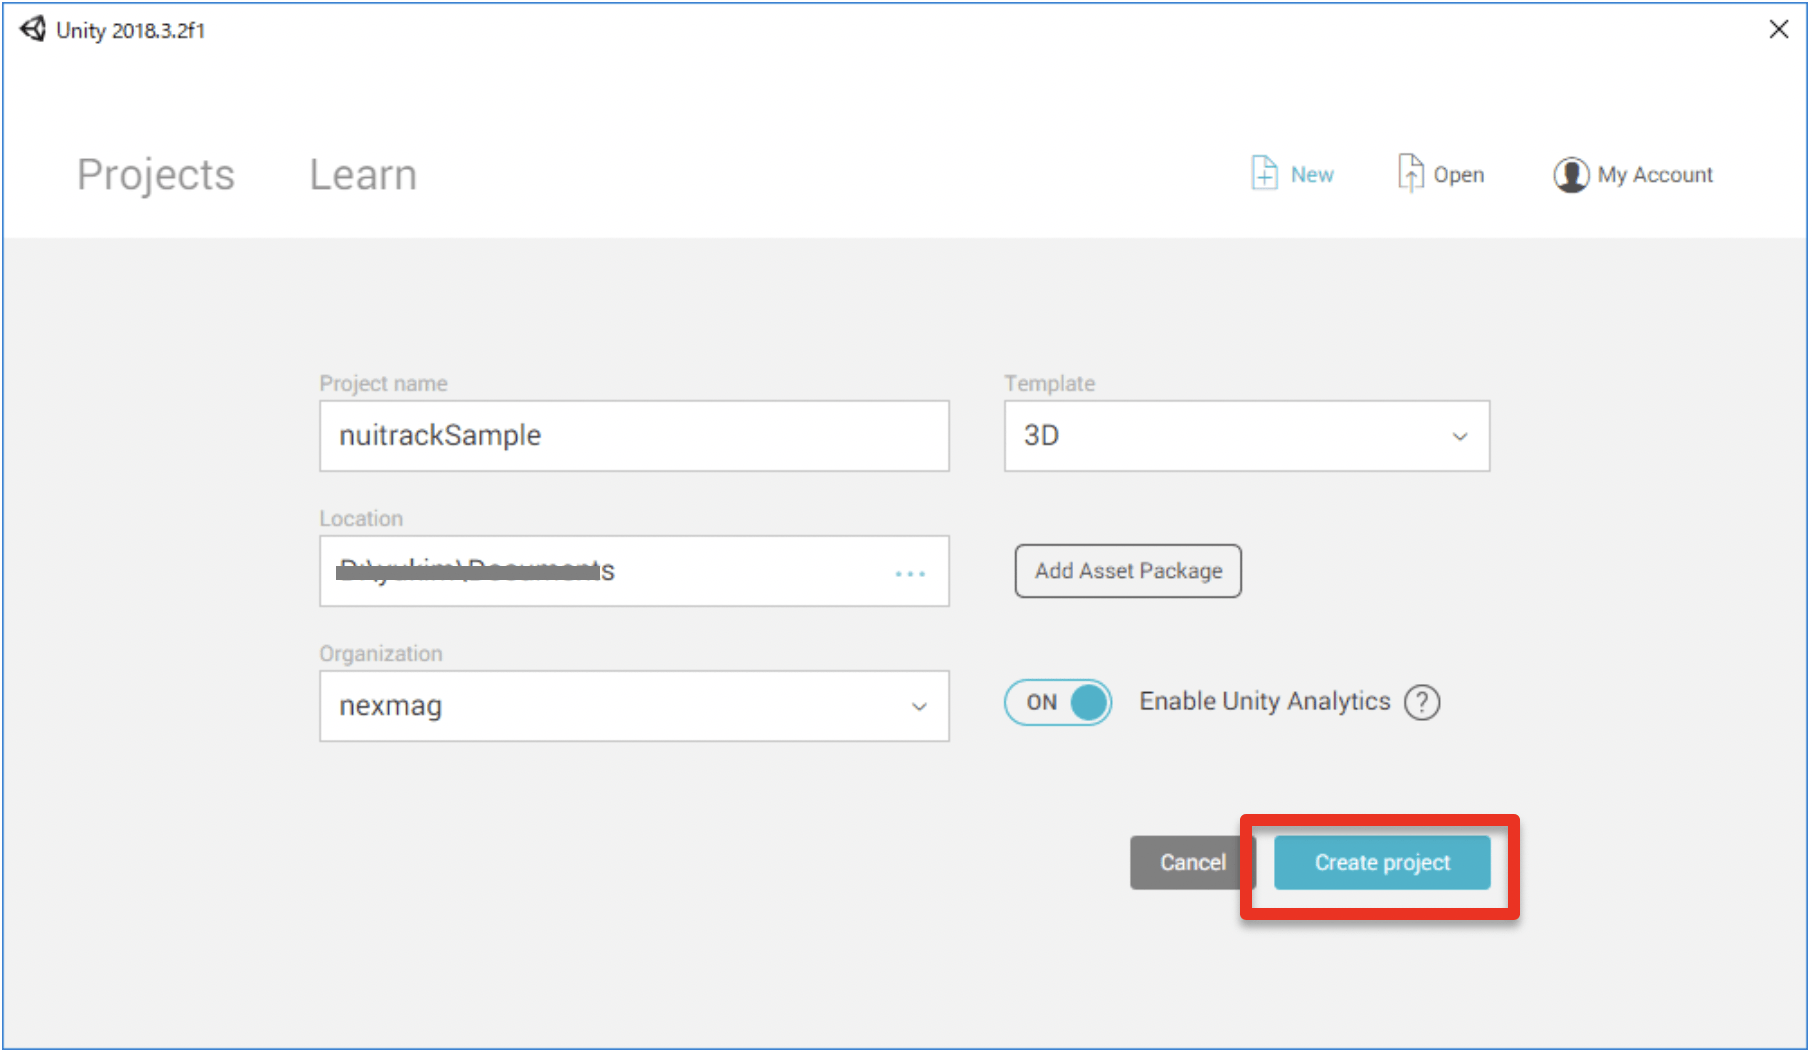The image size is (1812, 1052).
Task: Open the Organization dropdown showing nexmag
Action: click(634, 706)
